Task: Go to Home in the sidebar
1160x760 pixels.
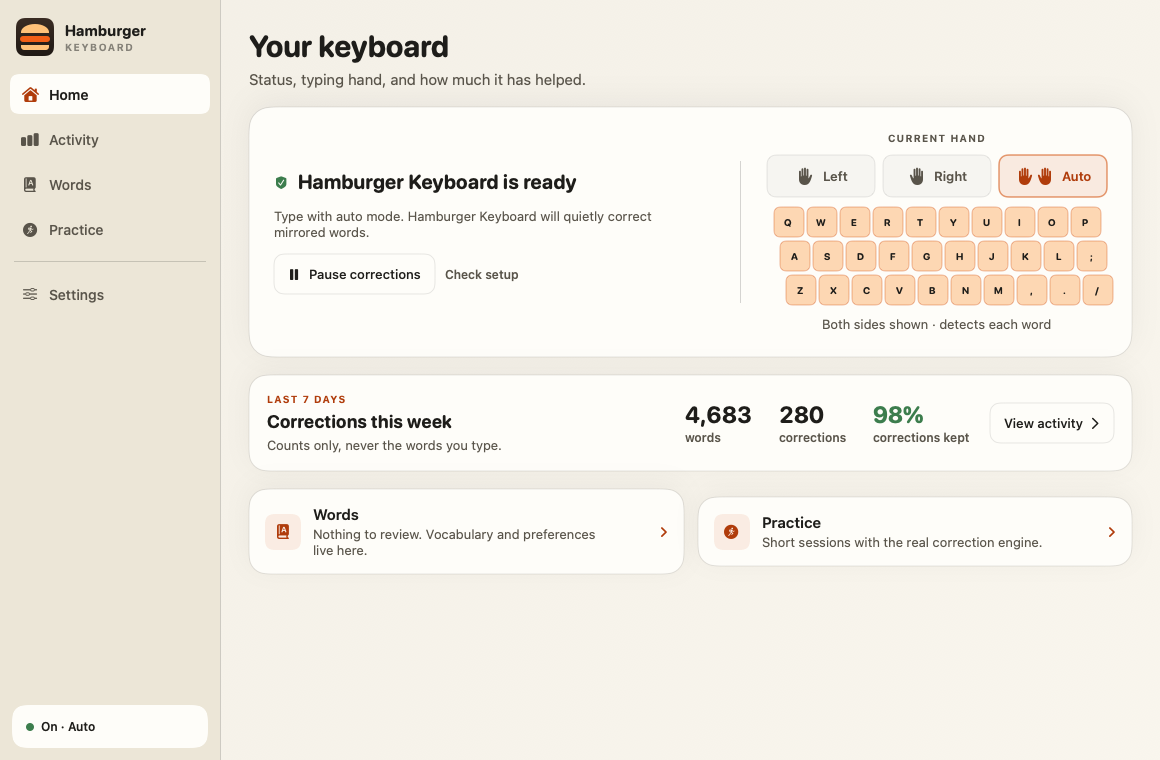Action: 110,94
